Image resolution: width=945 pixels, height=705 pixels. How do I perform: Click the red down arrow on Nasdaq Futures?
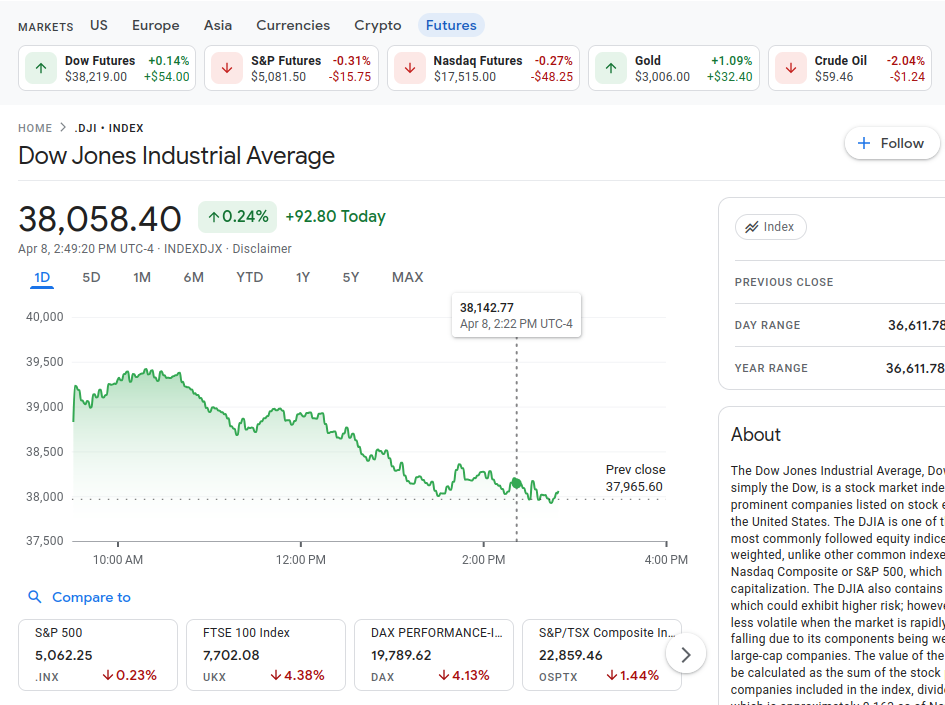click(410, 68)
